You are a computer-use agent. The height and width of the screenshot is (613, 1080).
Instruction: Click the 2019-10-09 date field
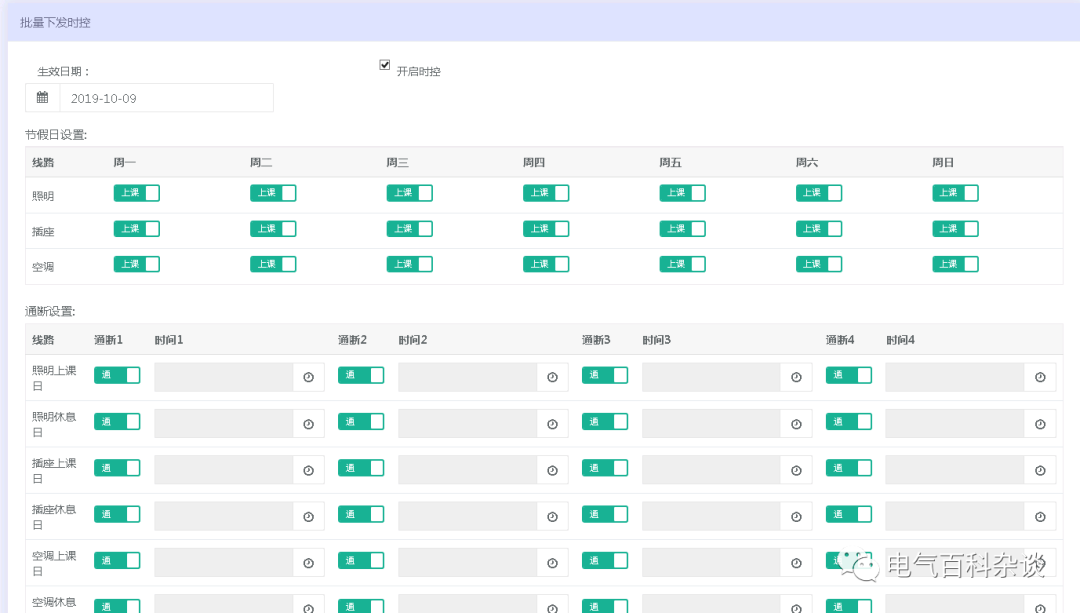[167, 98]
